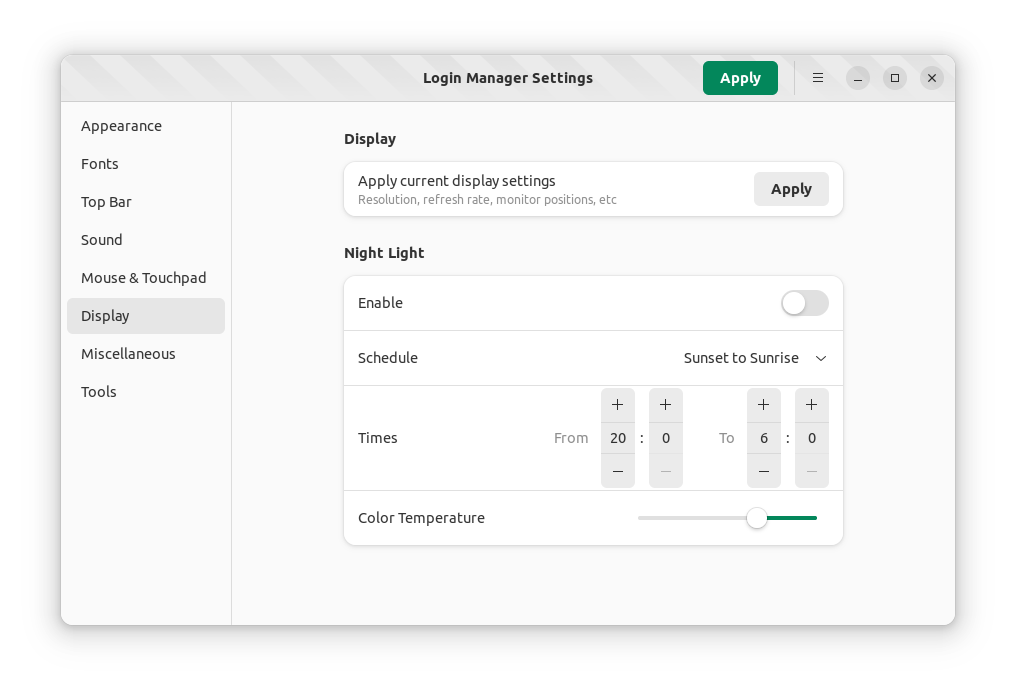
Task: Click the Sunset to Sunrise chevron arrow
Action: pos(821,358)
